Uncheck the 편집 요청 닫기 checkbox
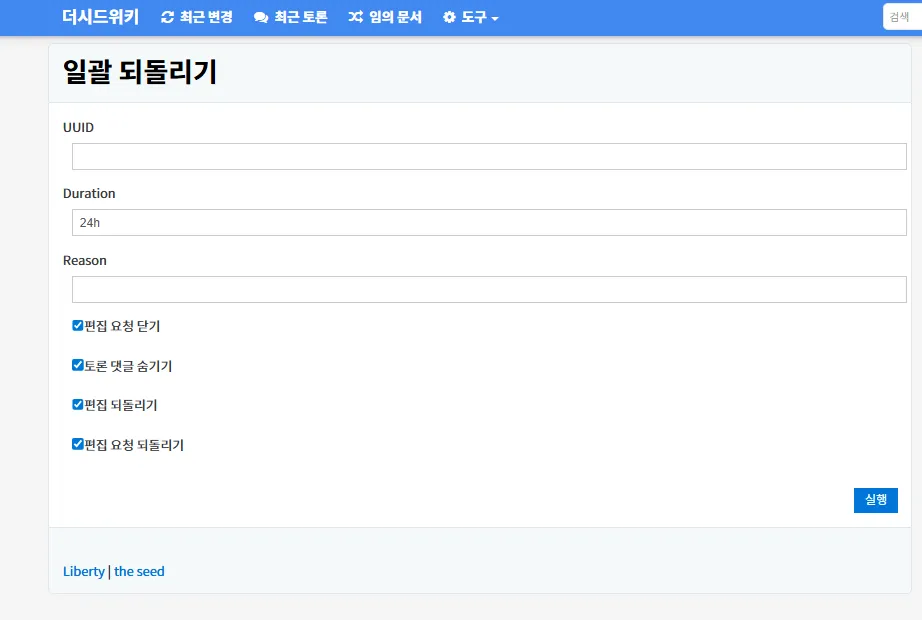The width and height of the screenshot is (922, 620). 77,324
